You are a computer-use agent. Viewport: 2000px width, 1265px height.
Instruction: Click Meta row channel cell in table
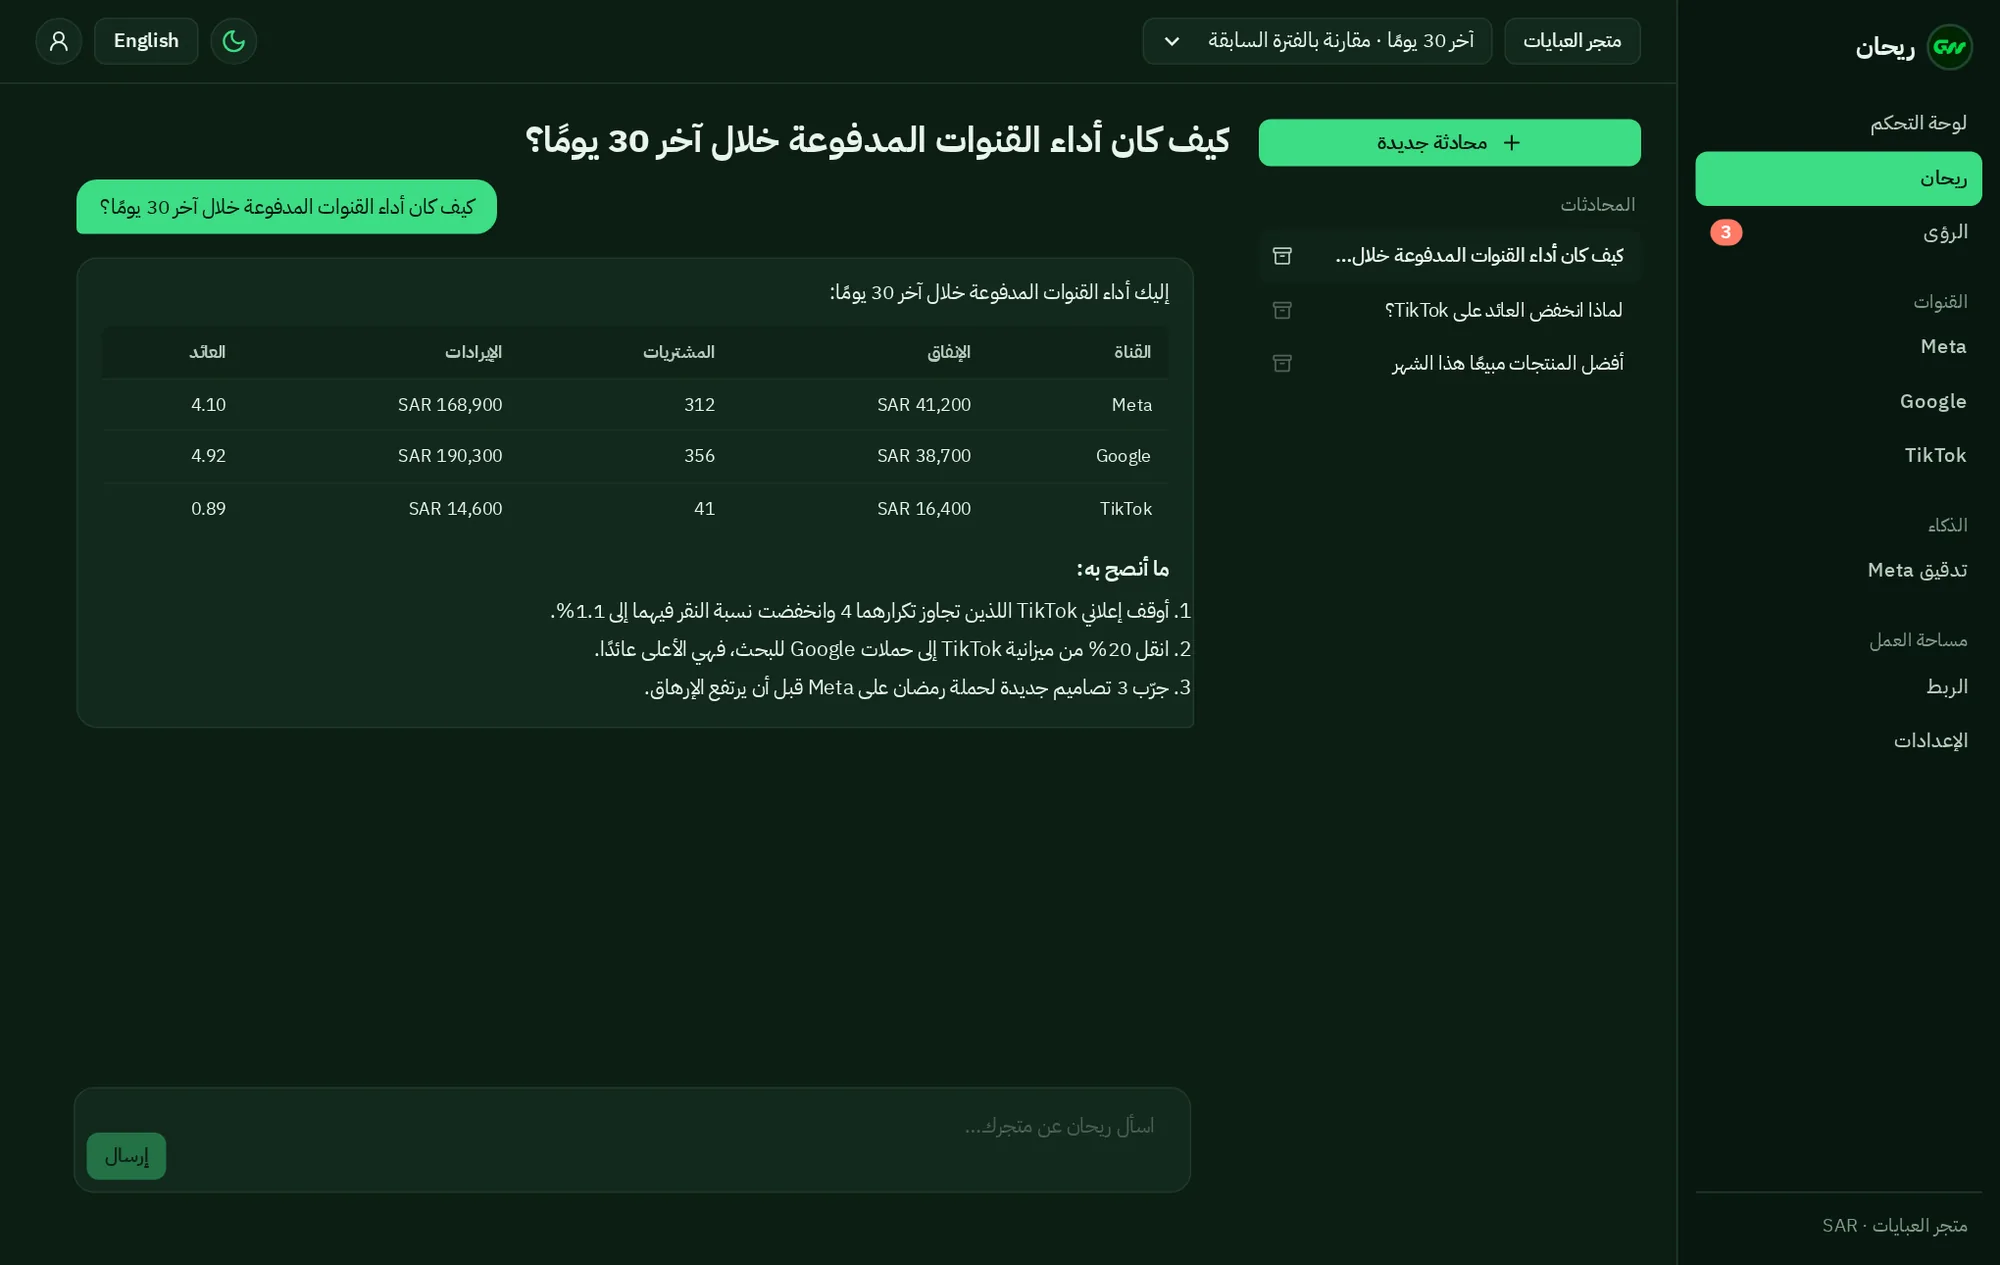[1132, 405]
